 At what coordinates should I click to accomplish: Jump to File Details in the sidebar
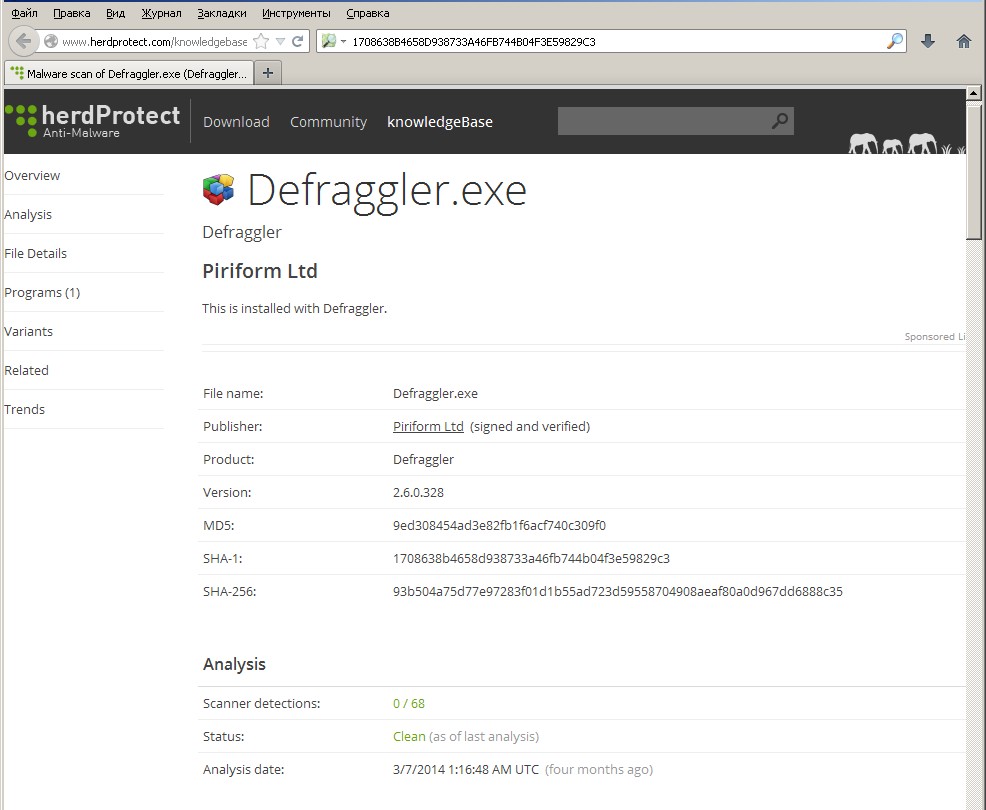pos(35,253)
